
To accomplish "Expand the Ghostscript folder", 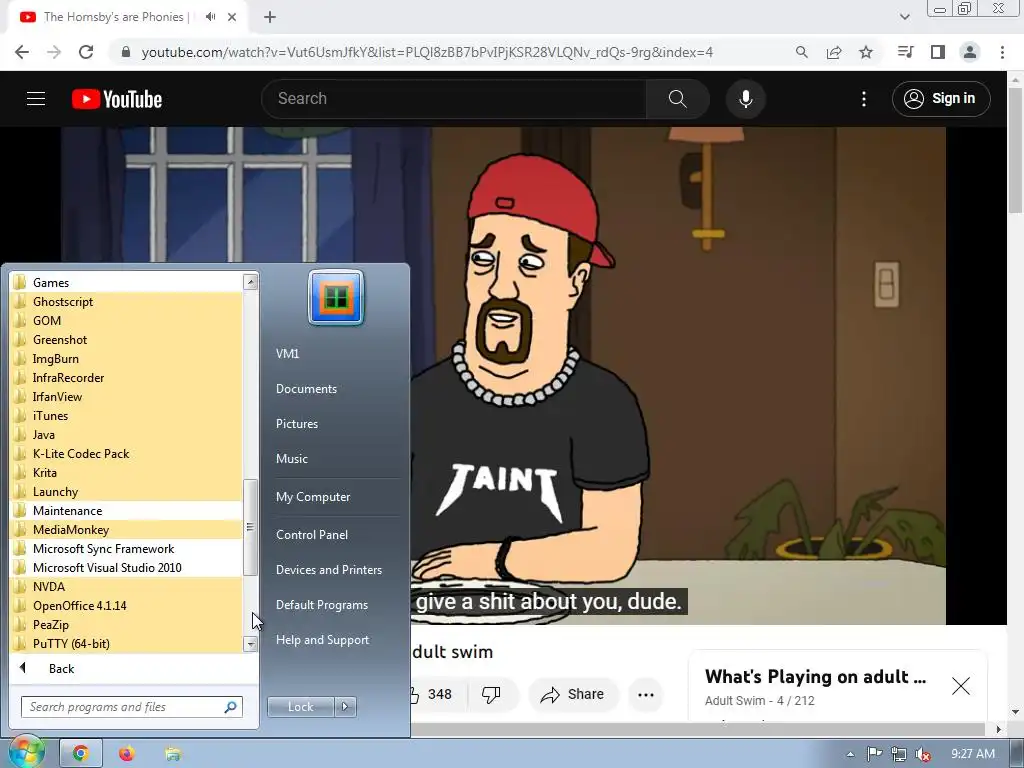I will click(127, 302).
